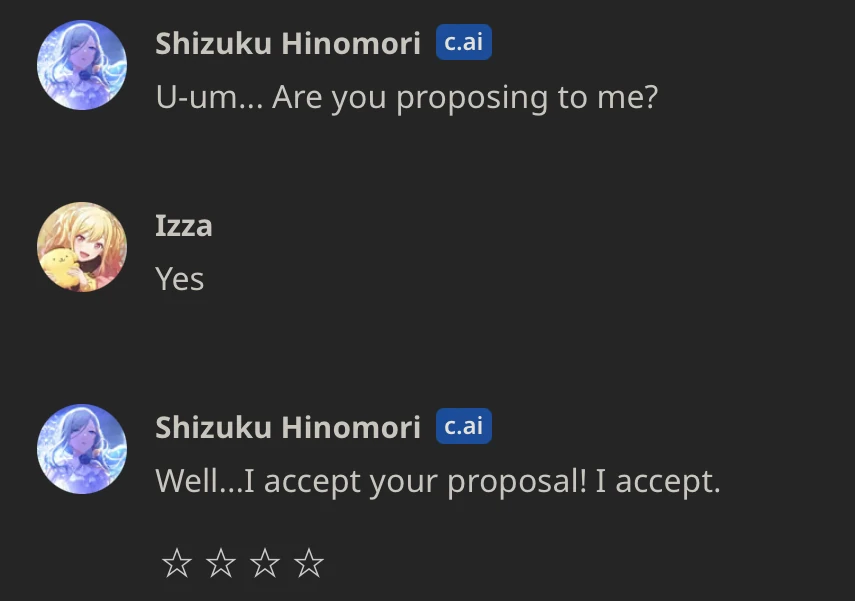Click the c.ai badge beside the last Shizuku reply
The image size is (855, 601).
[464, 426]
